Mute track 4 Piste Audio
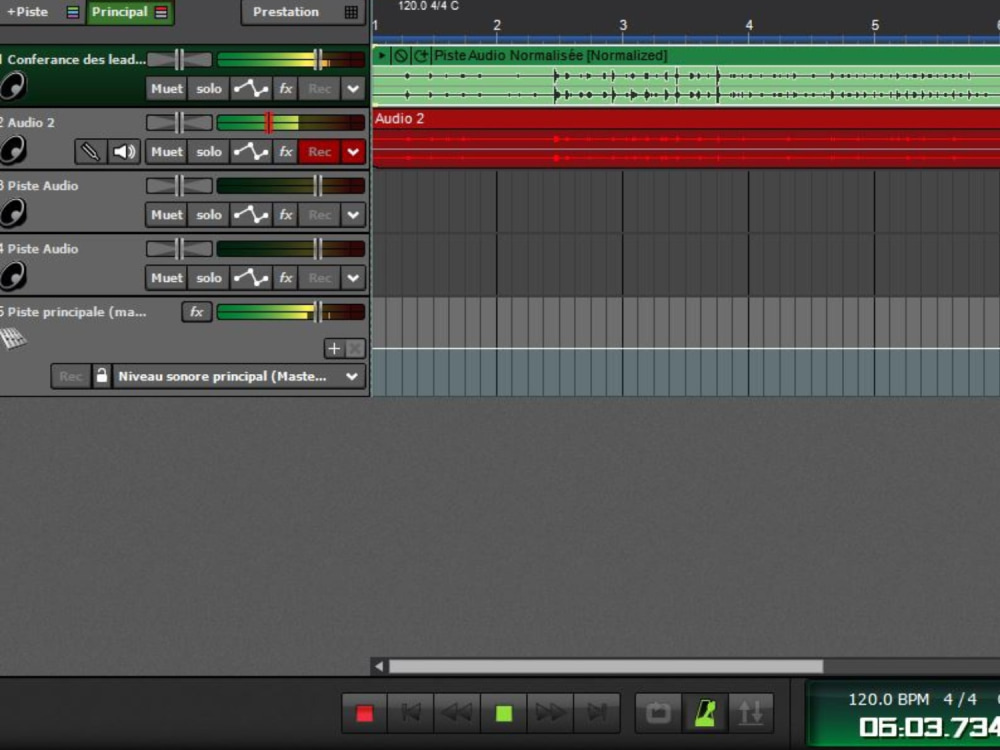This screenshot has width=1000, height=750. [x=166, y=278]
